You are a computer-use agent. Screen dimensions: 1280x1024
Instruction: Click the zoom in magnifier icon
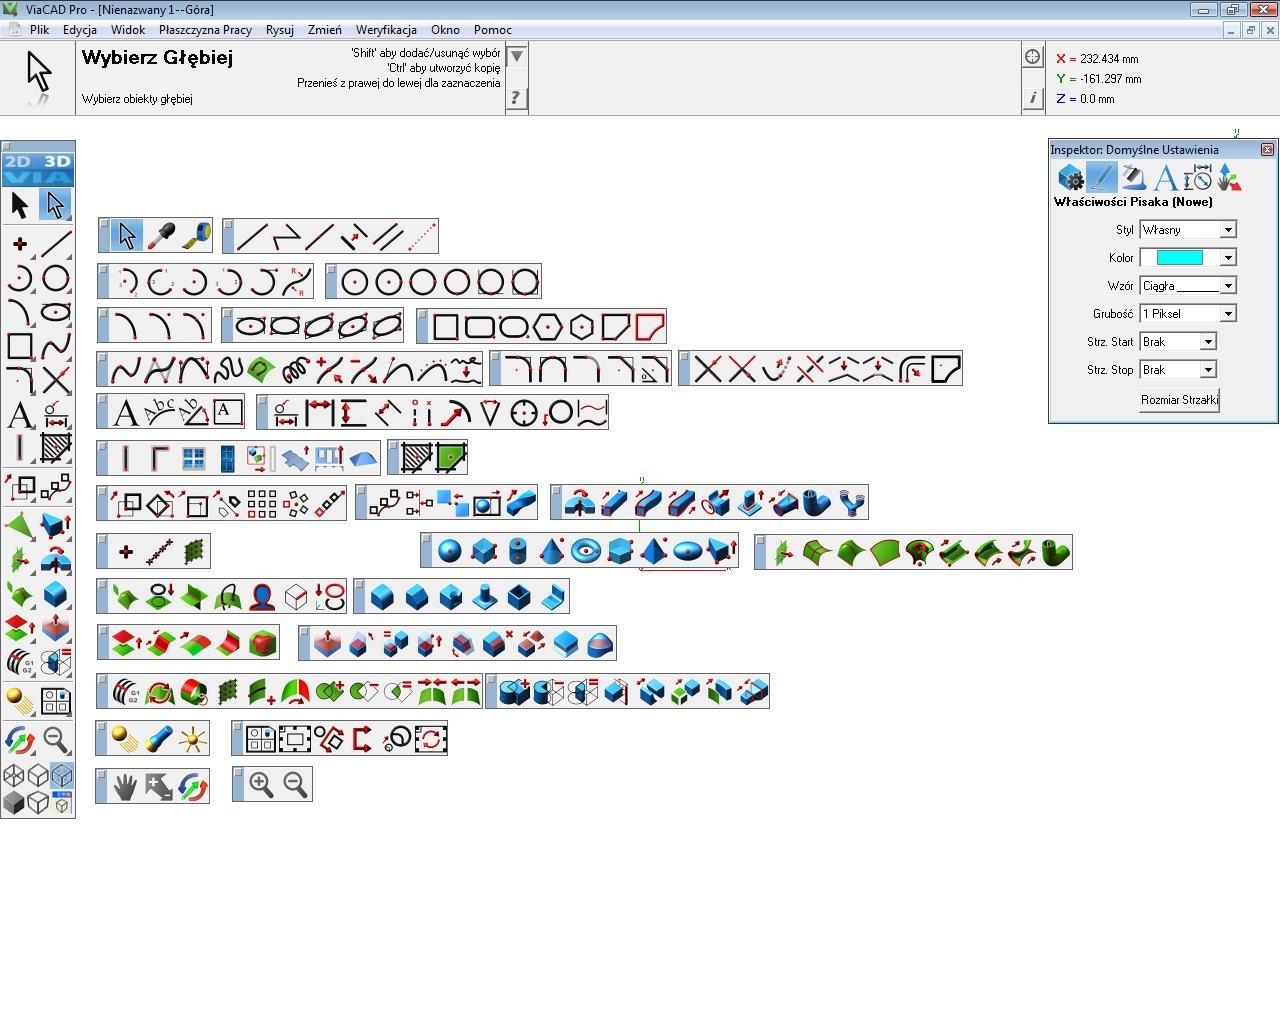coord(262,785)
